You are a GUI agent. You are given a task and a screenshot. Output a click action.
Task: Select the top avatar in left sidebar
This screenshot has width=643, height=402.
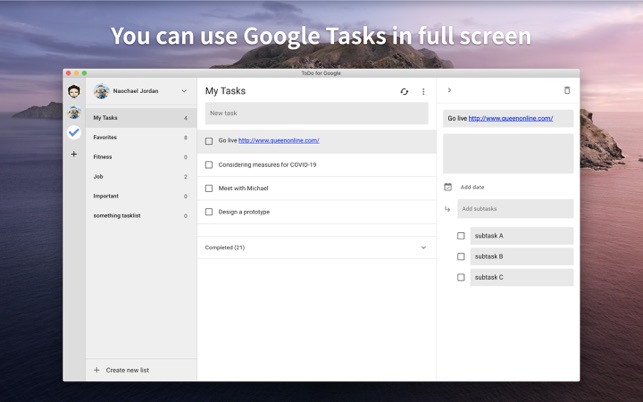[x=74, y=92]
